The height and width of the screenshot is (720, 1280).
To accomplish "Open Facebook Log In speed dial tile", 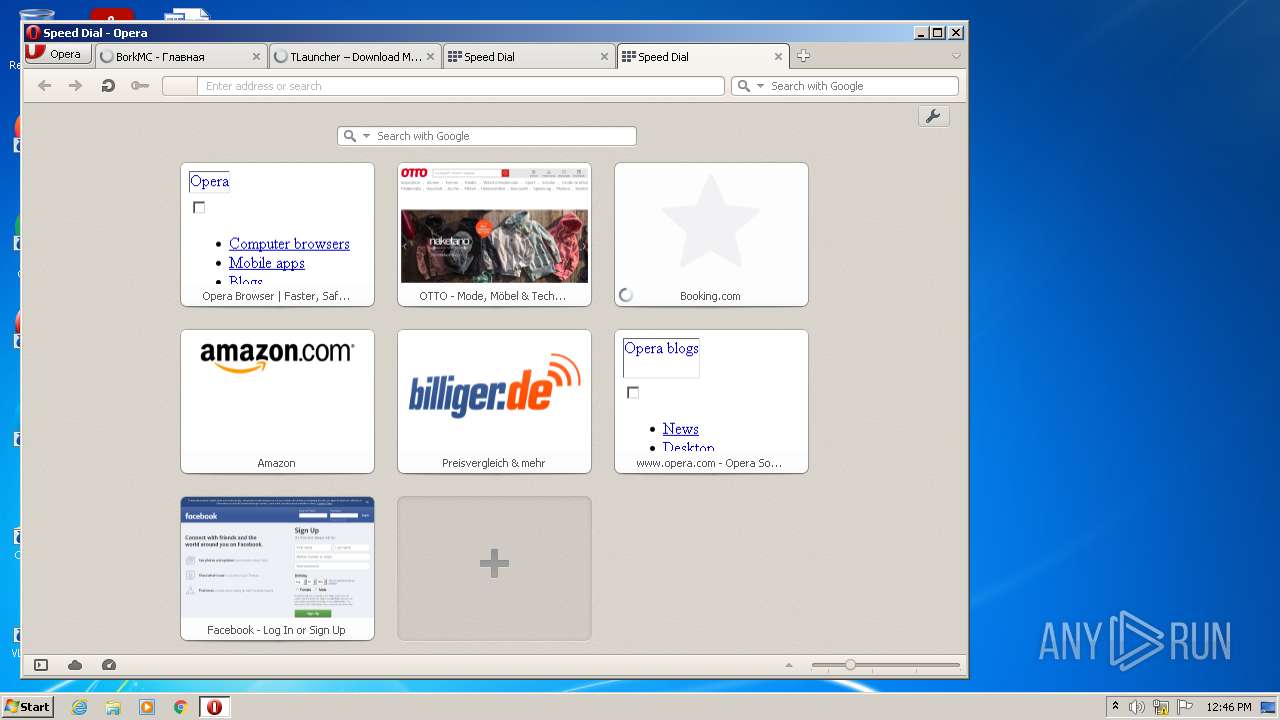I will click(277, 568).
